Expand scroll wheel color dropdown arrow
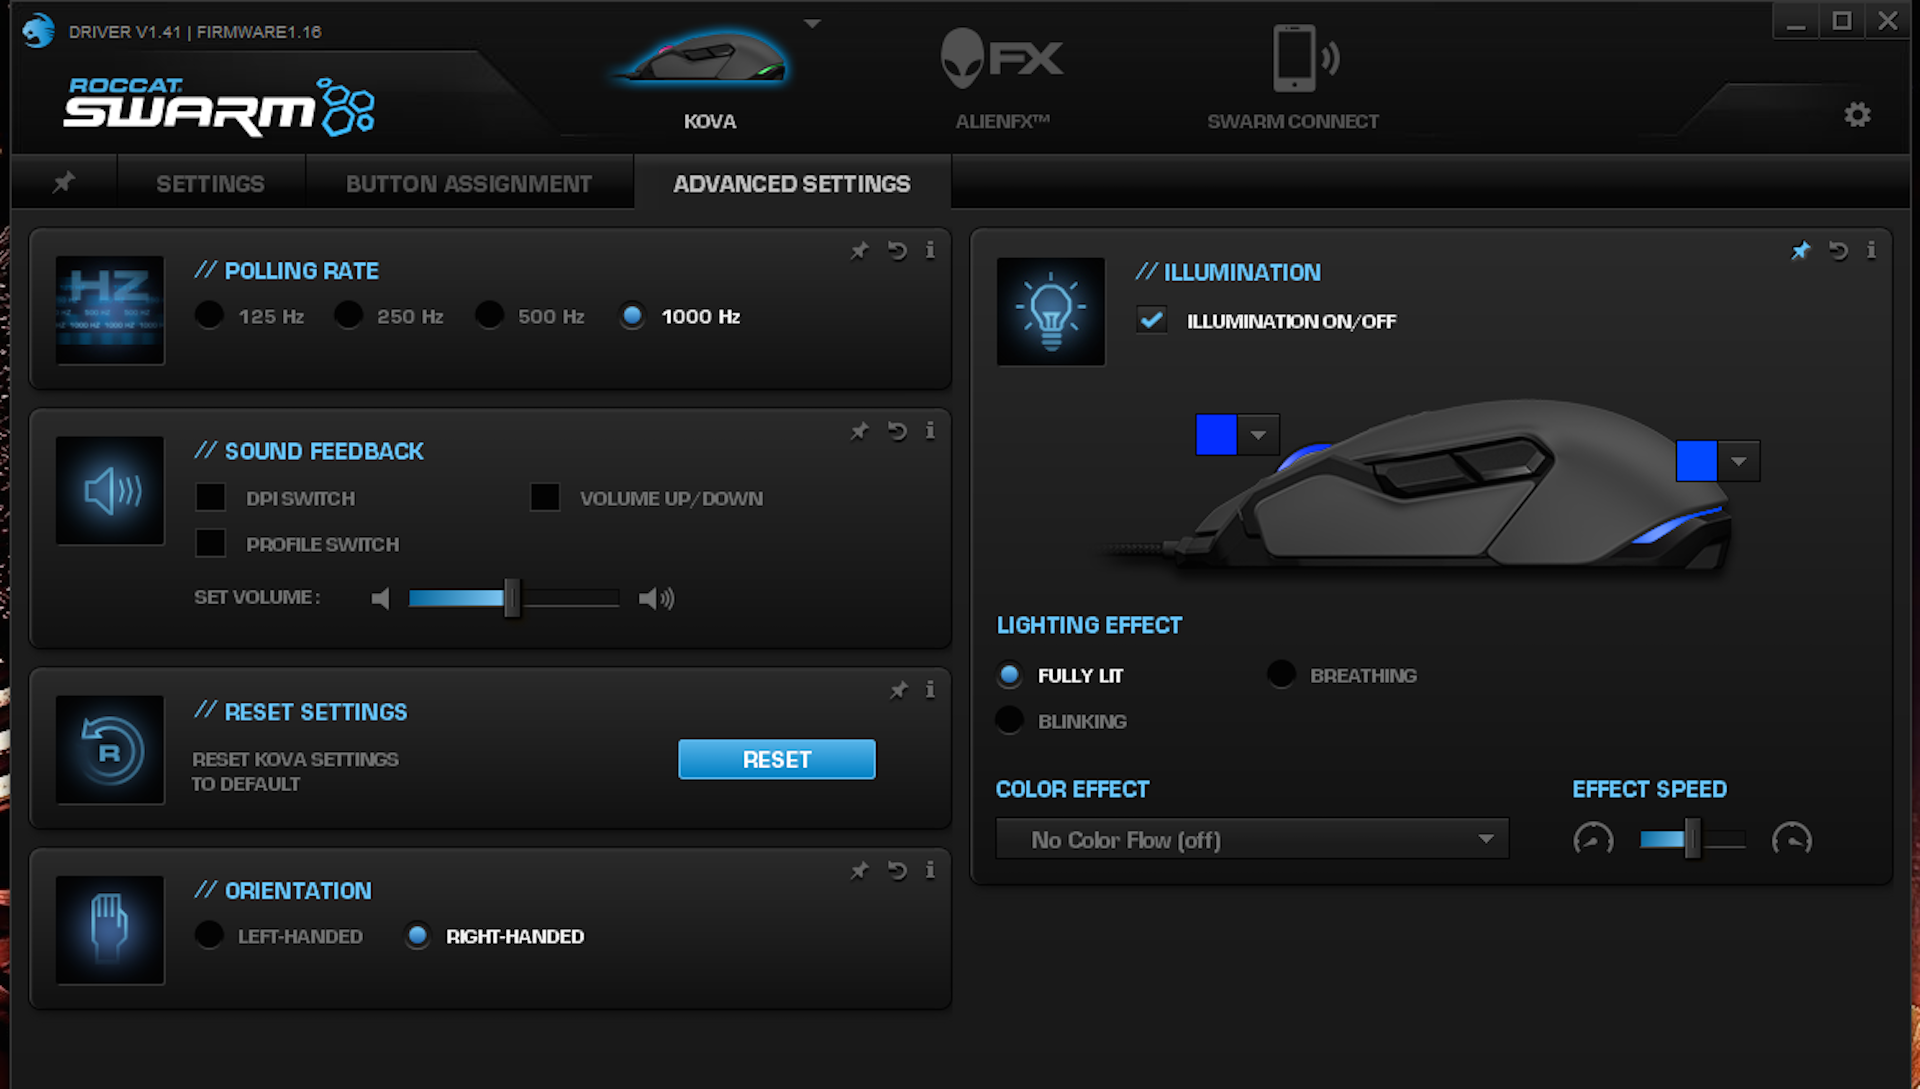 (1259, 435)
